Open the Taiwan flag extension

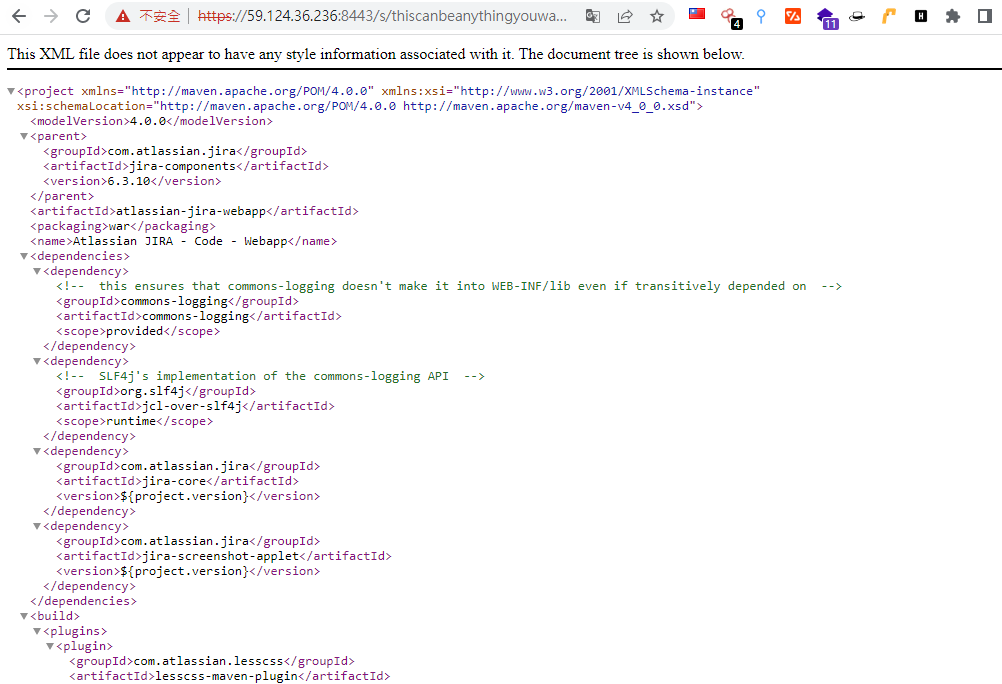[x=697, y=14]
